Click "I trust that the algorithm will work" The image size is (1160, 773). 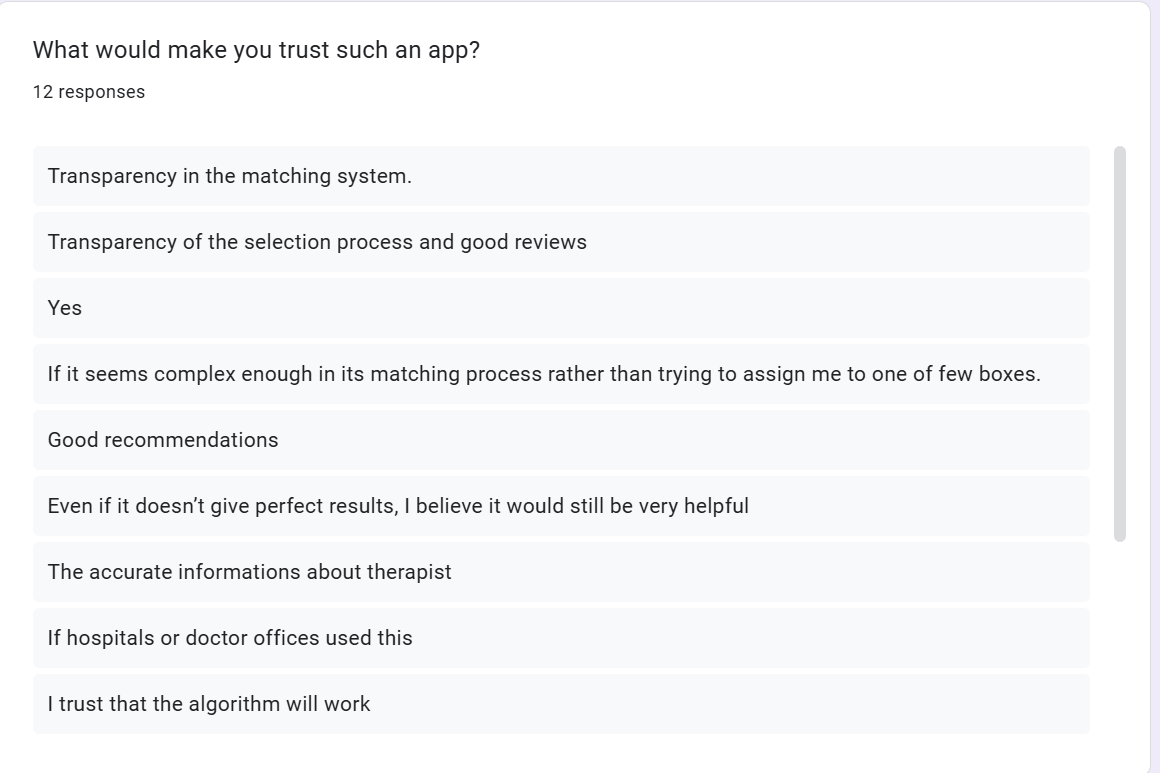point(209,704)
